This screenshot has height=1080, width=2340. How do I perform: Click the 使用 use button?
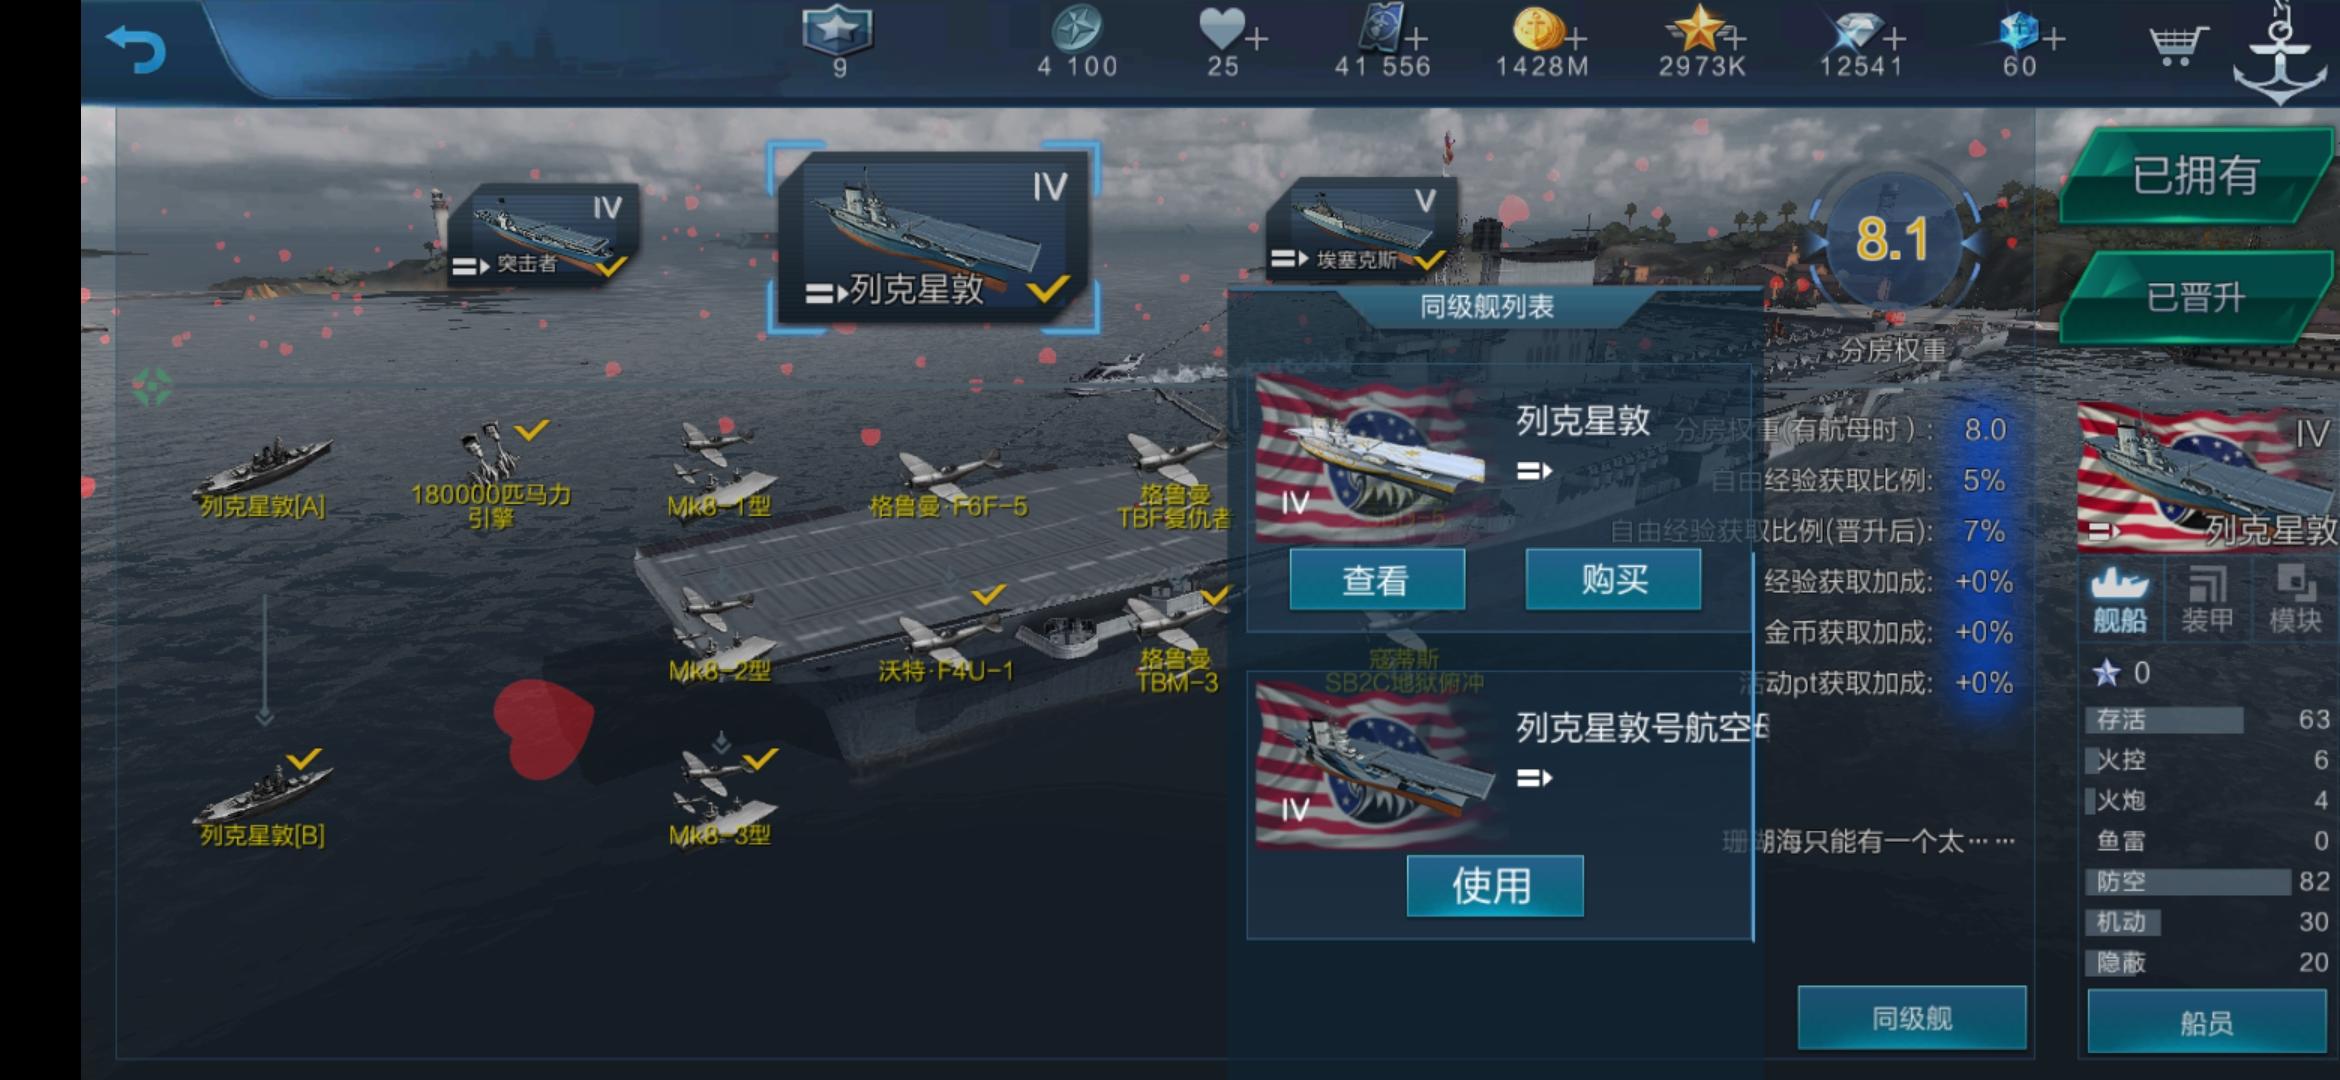click(x=1494, y=886)
